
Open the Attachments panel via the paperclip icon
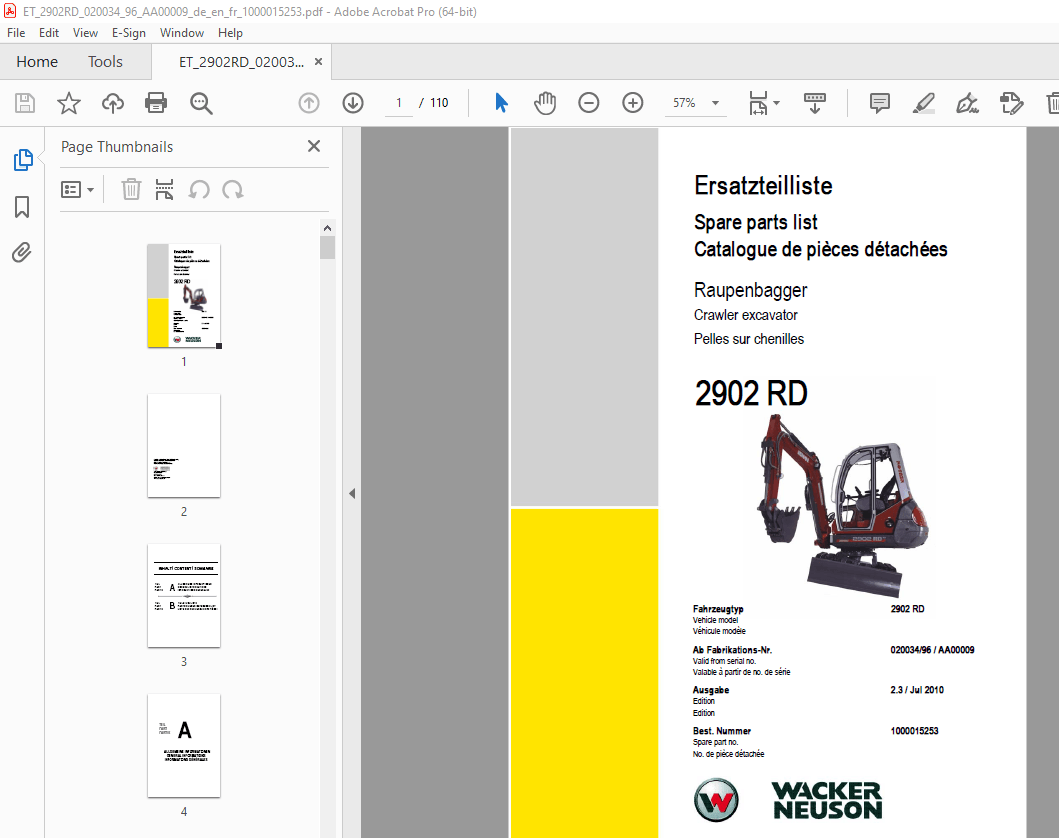click(x=22, y=252)
